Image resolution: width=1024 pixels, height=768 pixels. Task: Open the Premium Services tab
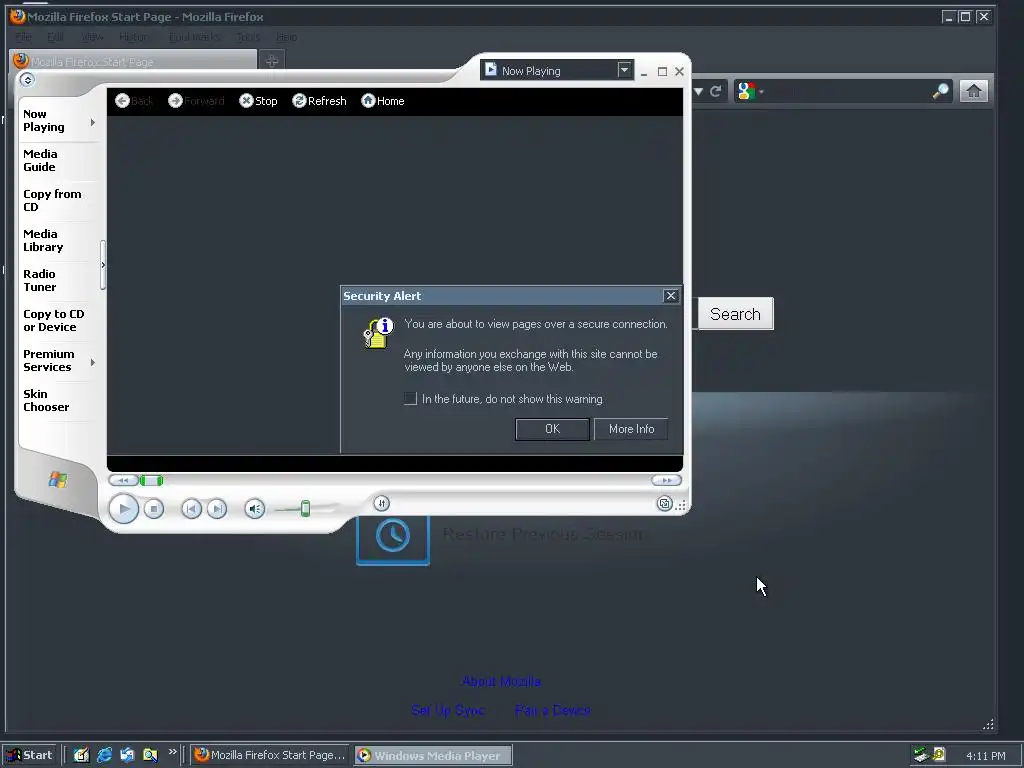click(48, 360)
